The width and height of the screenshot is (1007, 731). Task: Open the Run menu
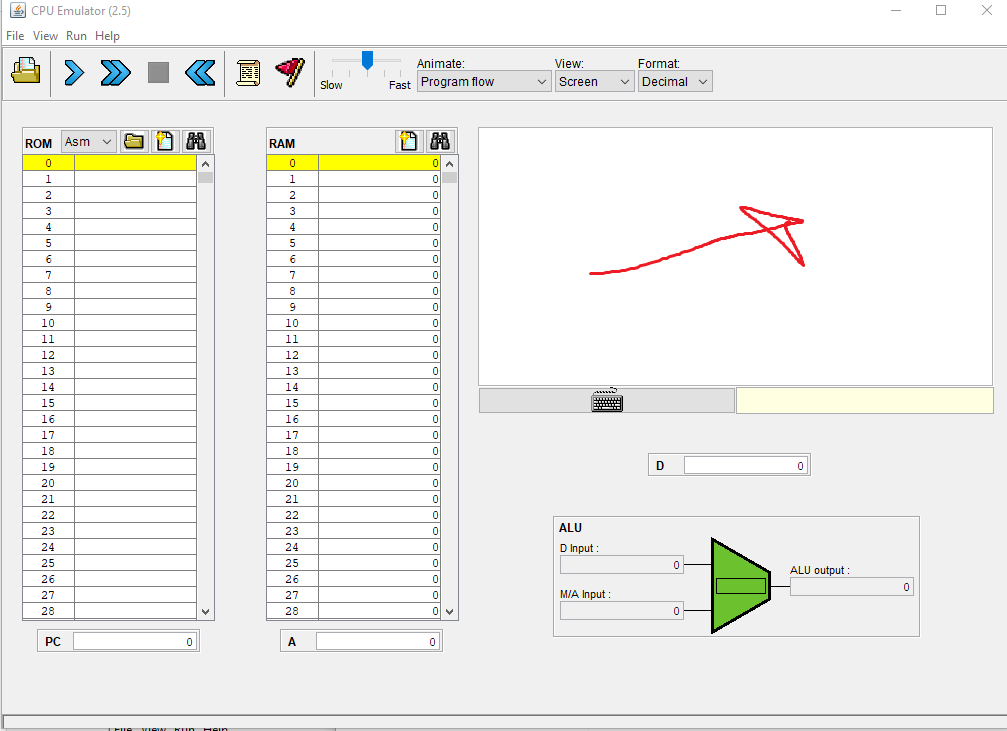tap(76, 35)
